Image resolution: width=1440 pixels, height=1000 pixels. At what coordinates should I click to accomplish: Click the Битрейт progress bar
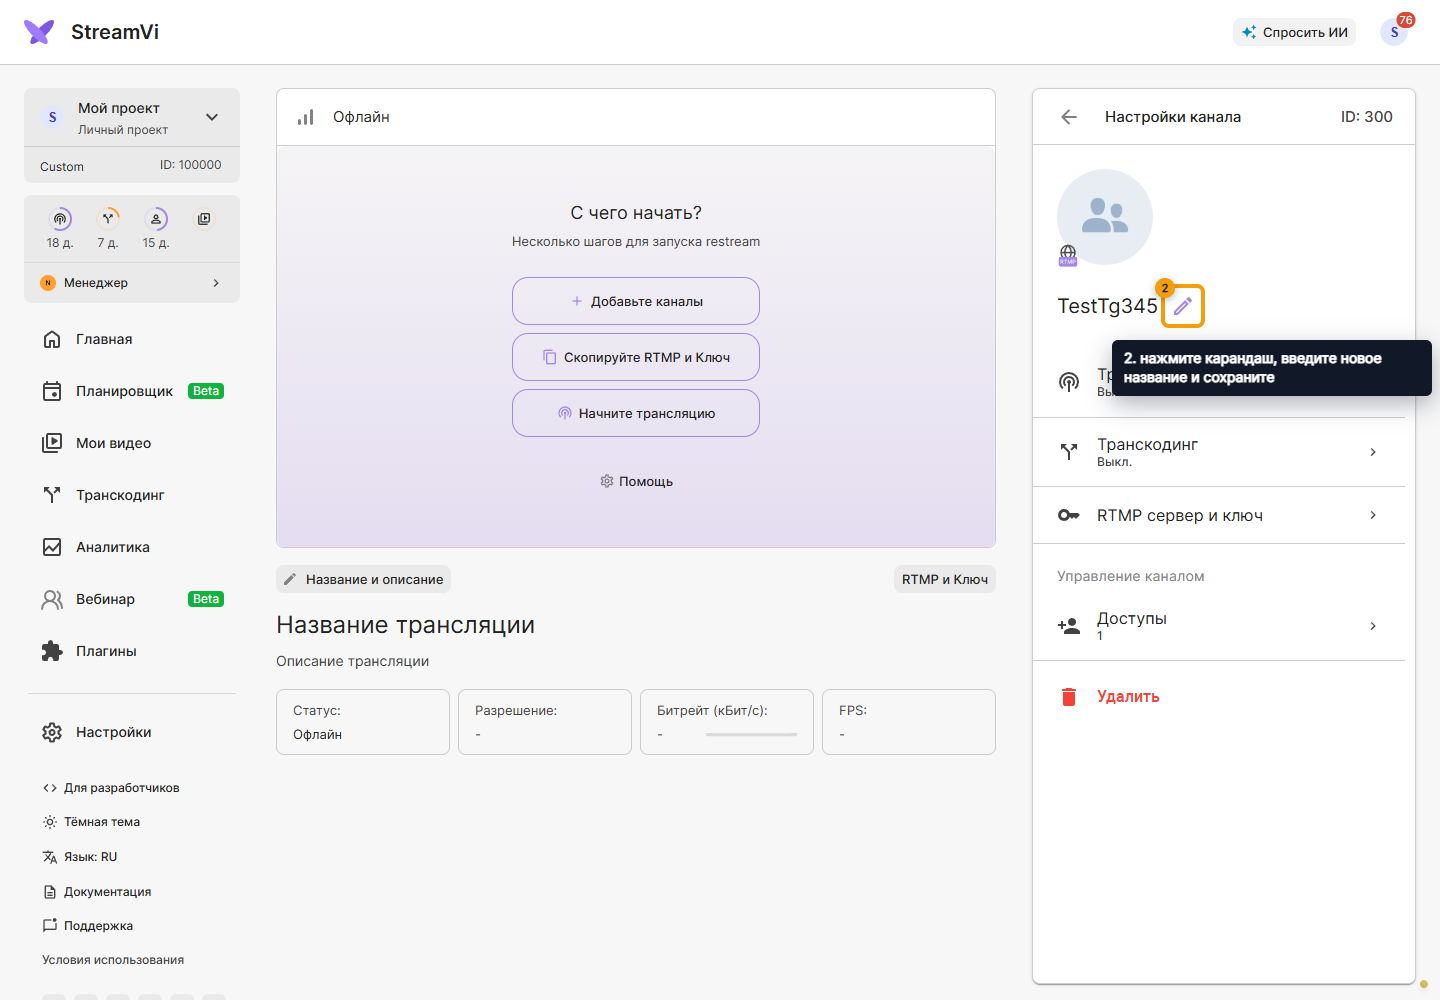[751, 735]
